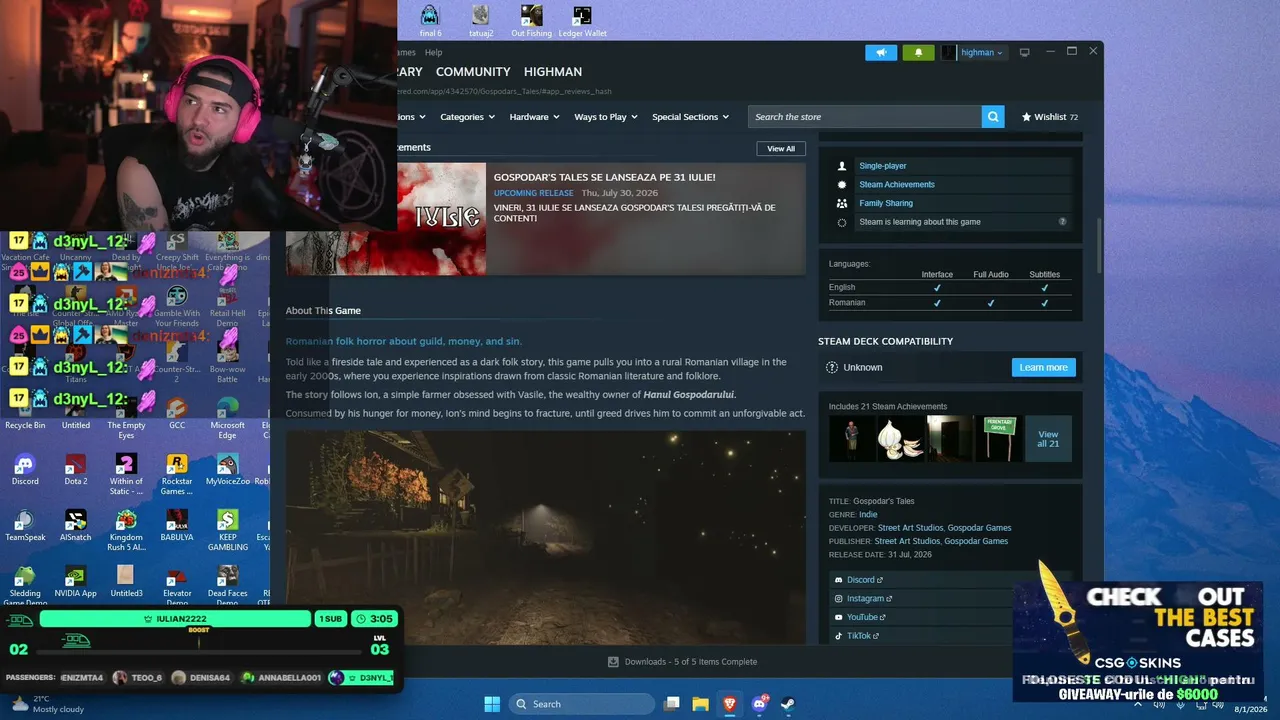Open developer Street Art Studios link
The height and width of the screenshot is (720, 1280).
(909, 528)
